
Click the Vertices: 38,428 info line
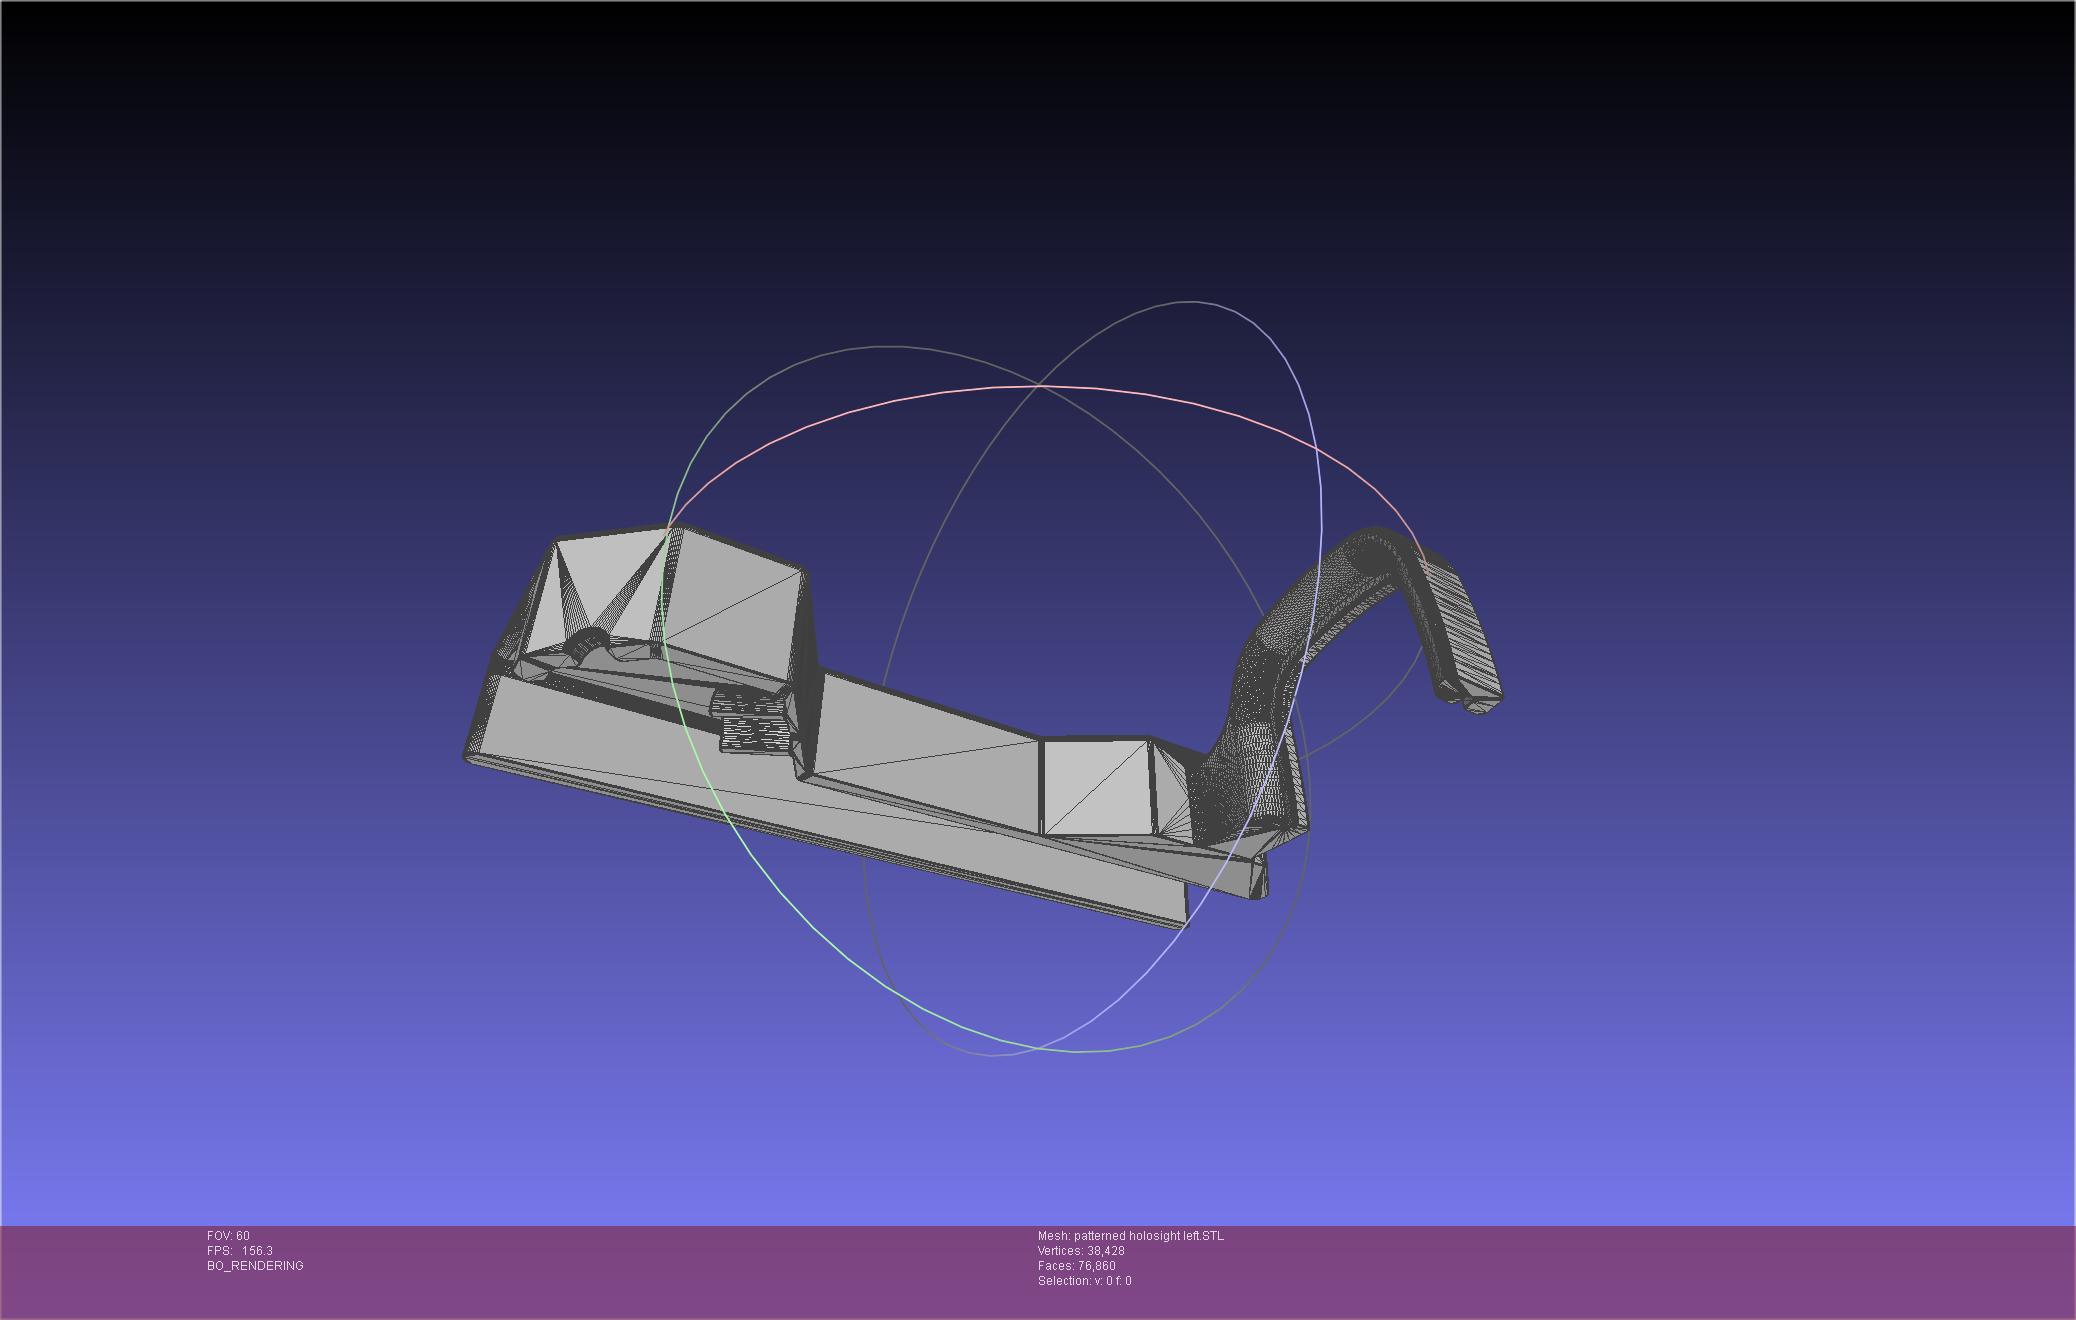click(x=1081, y=1251)
